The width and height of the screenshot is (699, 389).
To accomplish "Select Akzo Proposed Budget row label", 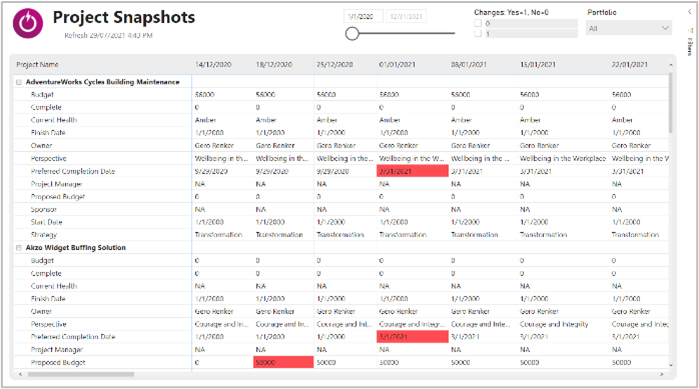I will (x=58, y=362).
